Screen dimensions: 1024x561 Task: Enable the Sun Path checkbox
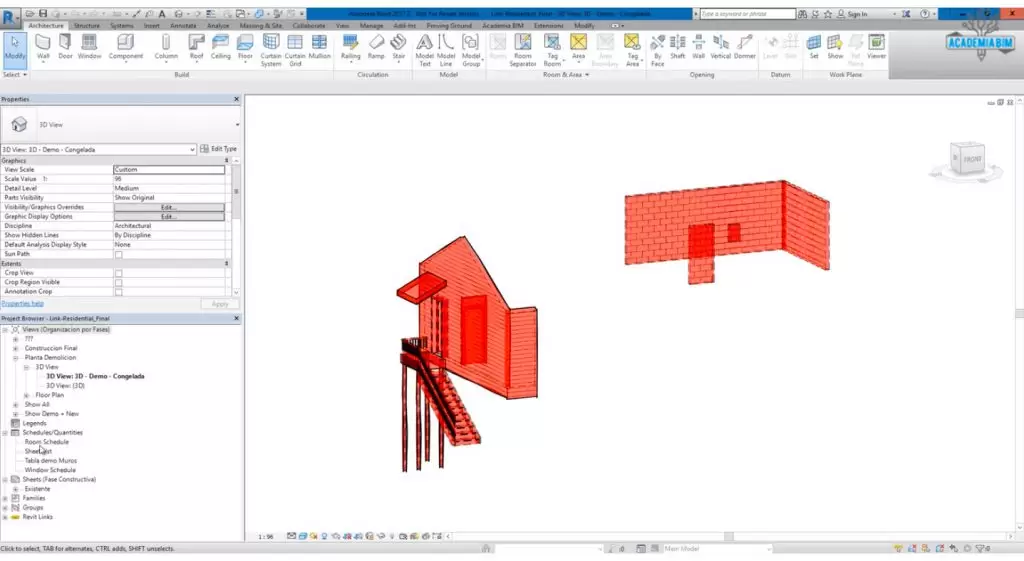pos(118,254)
